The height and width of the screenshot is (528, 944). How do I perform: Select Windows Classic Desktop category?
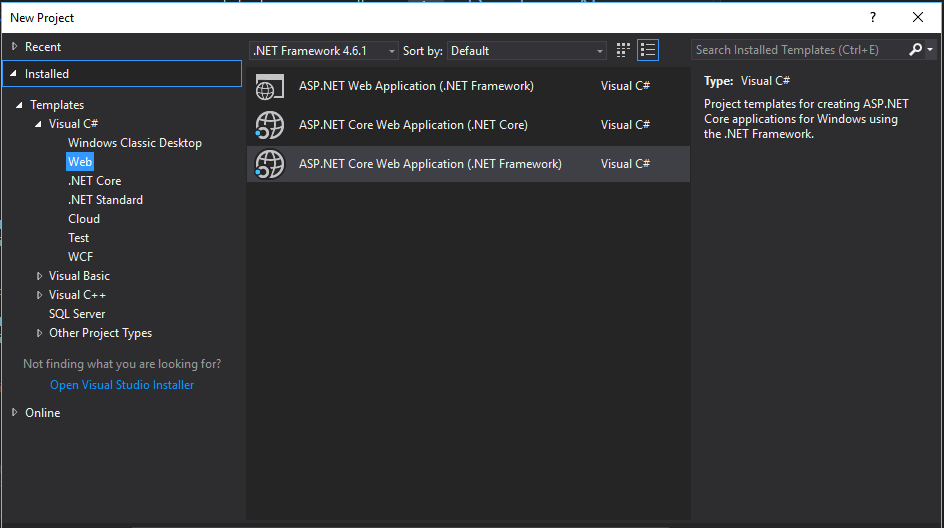(x=135, y=143)
